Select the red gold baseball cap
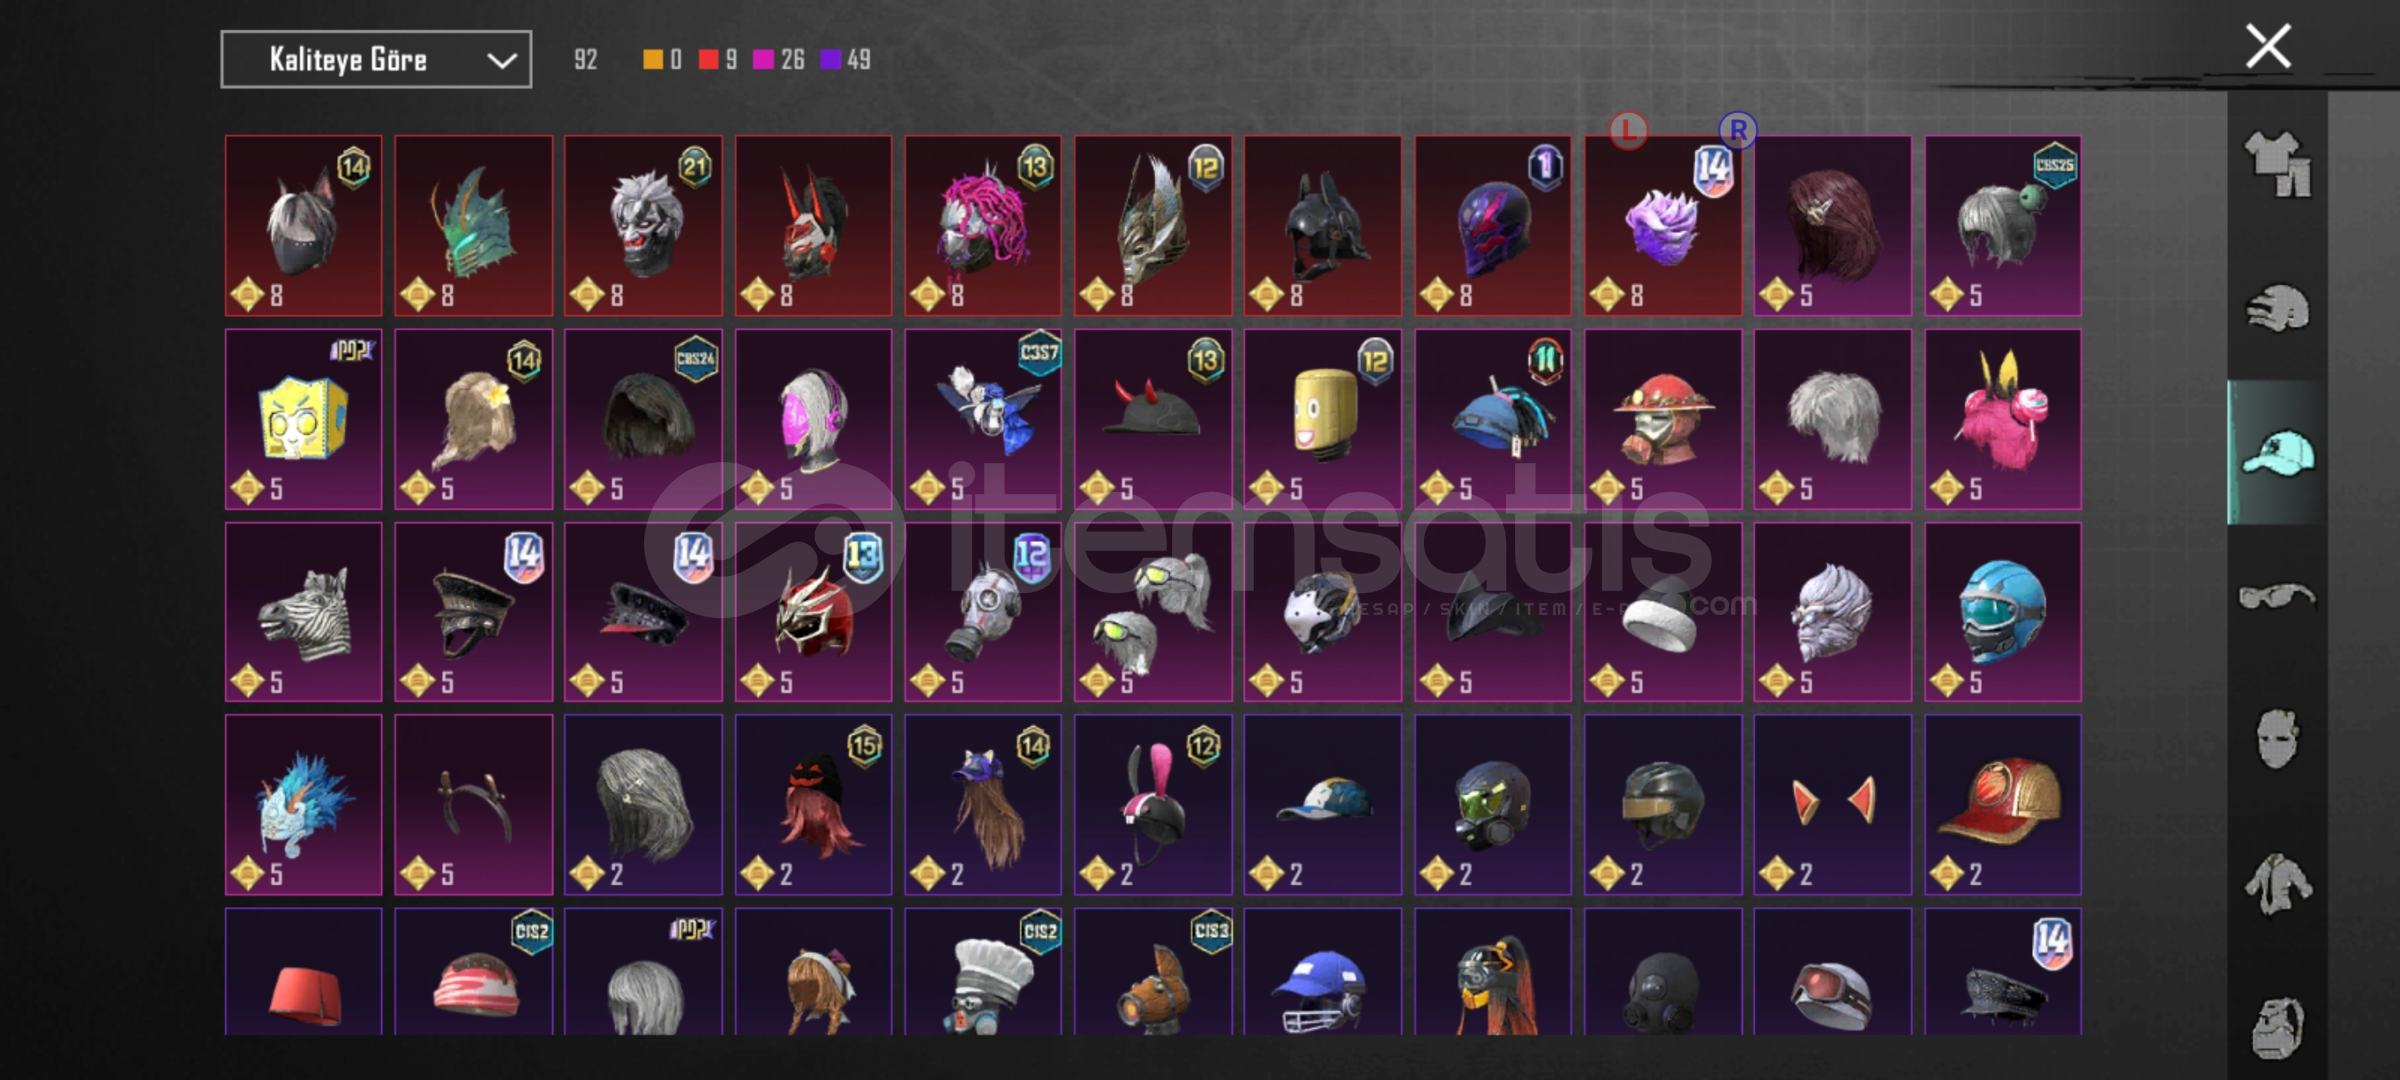Screen dimensions: 2400x1080 click(2002, 805)
